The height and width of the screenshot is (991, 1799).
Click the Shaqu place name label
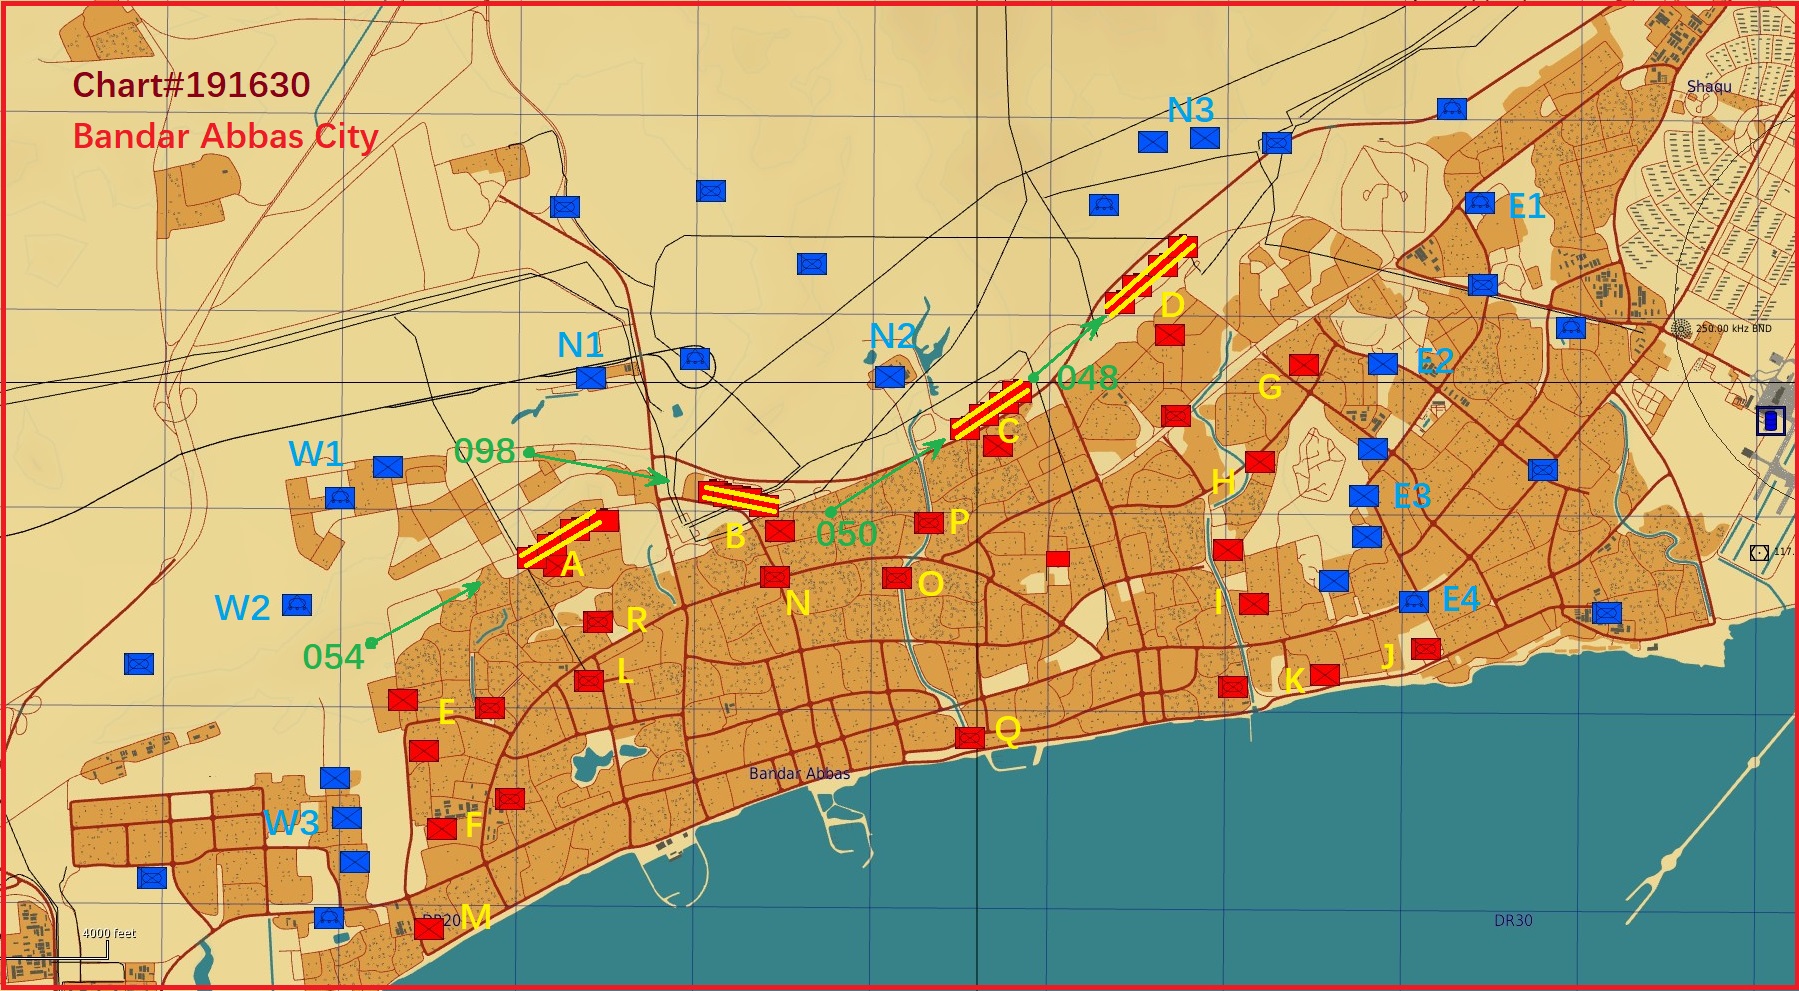click(x=1708, y=87)
